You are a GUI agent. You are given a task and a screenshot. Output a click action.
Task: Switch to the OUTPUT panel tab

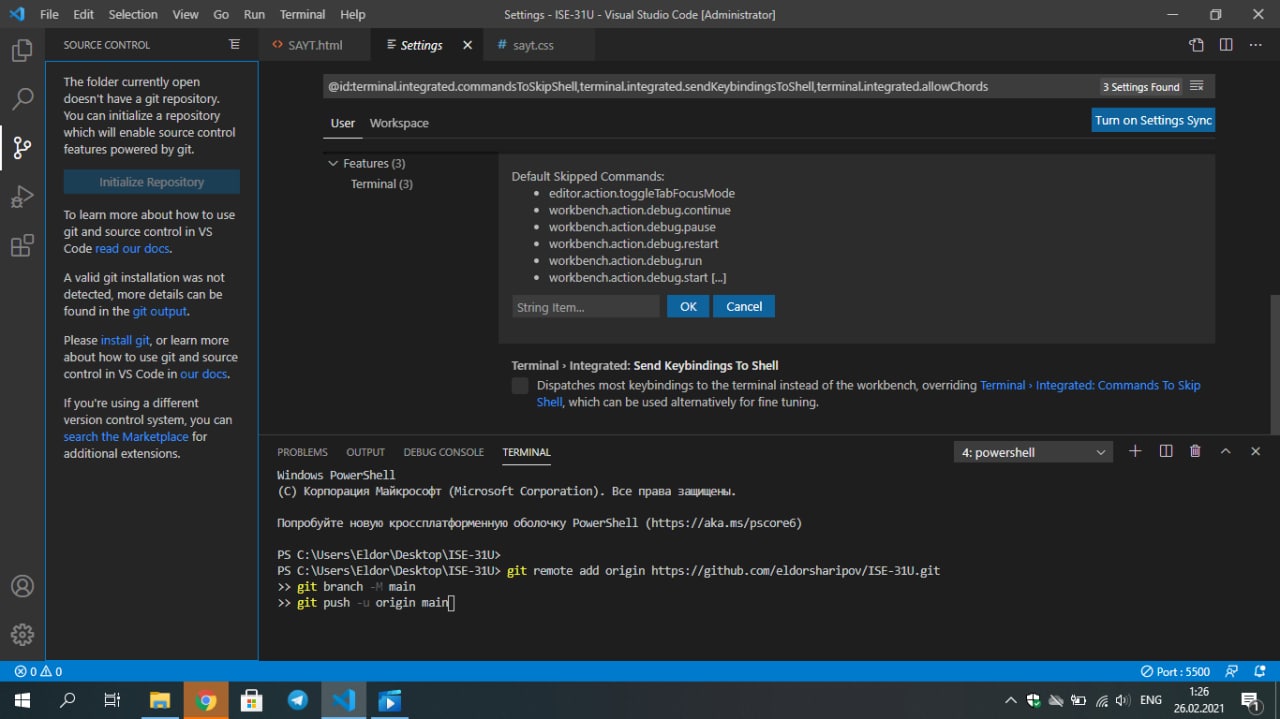point(365,452)
